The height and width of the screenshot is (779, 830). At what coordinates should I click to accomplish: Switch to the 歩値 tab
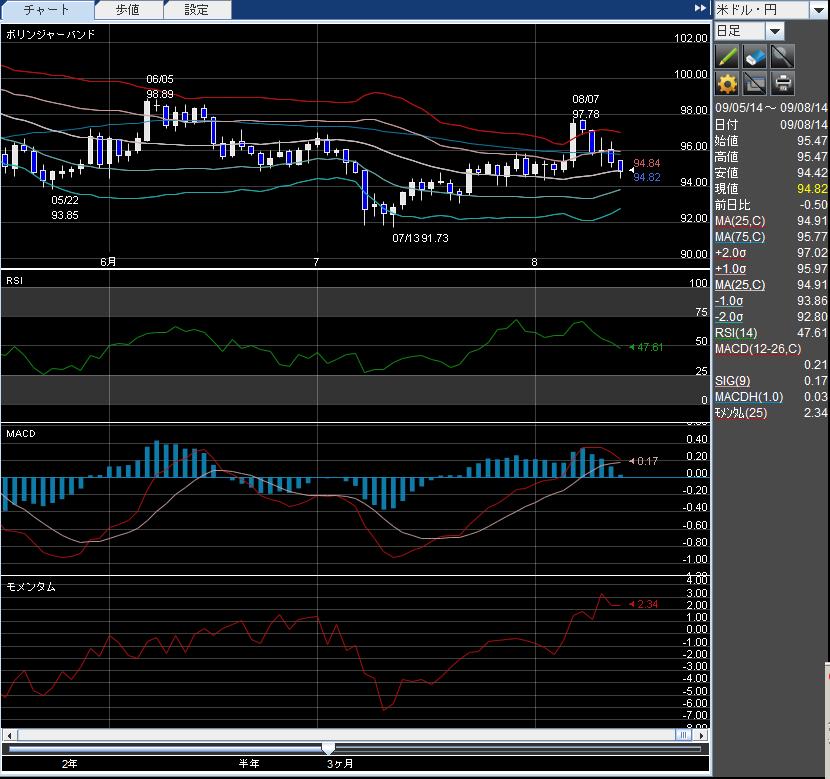pyautogui.click(x=127, y=10)
